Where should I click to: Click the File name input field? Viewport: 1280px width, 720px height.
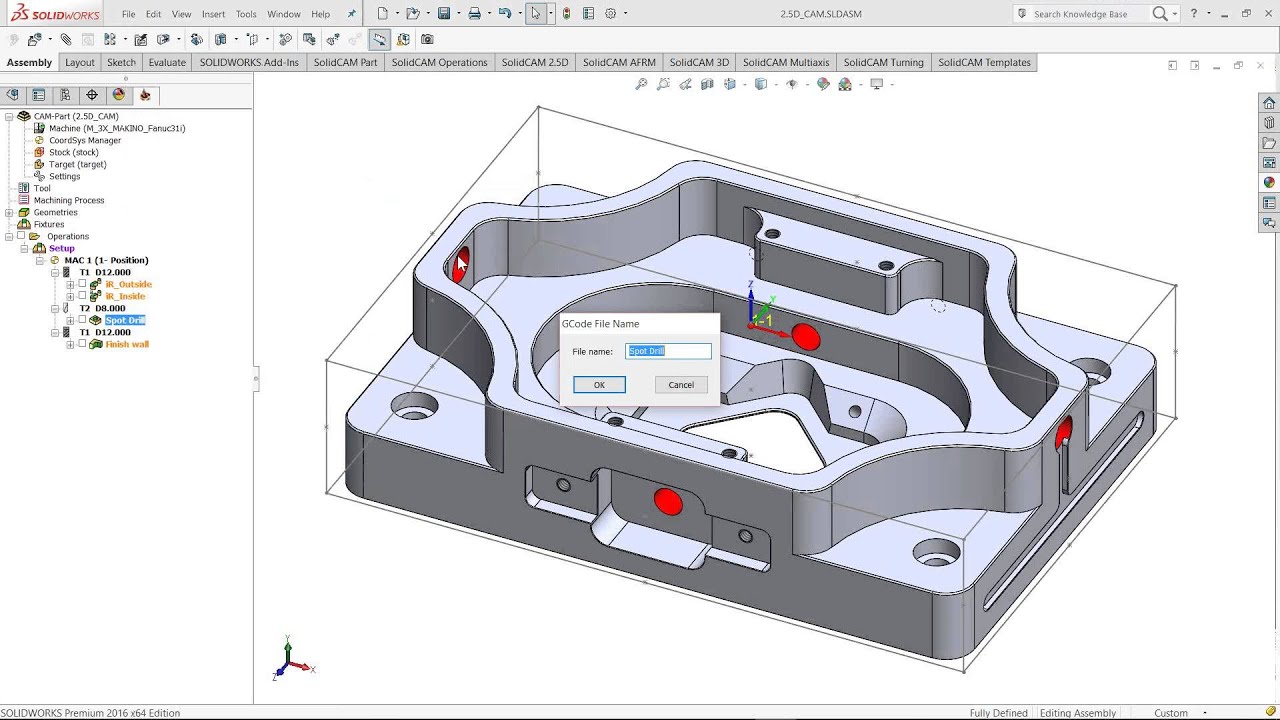click(x=669, y=351)
